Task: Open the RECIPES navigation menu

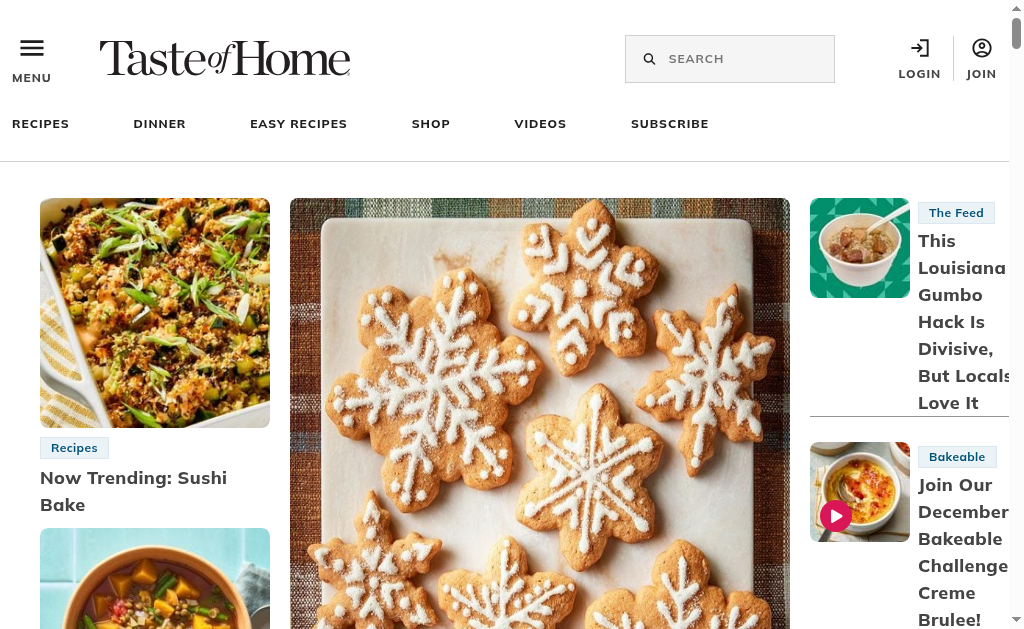Action: click(40, 124)
